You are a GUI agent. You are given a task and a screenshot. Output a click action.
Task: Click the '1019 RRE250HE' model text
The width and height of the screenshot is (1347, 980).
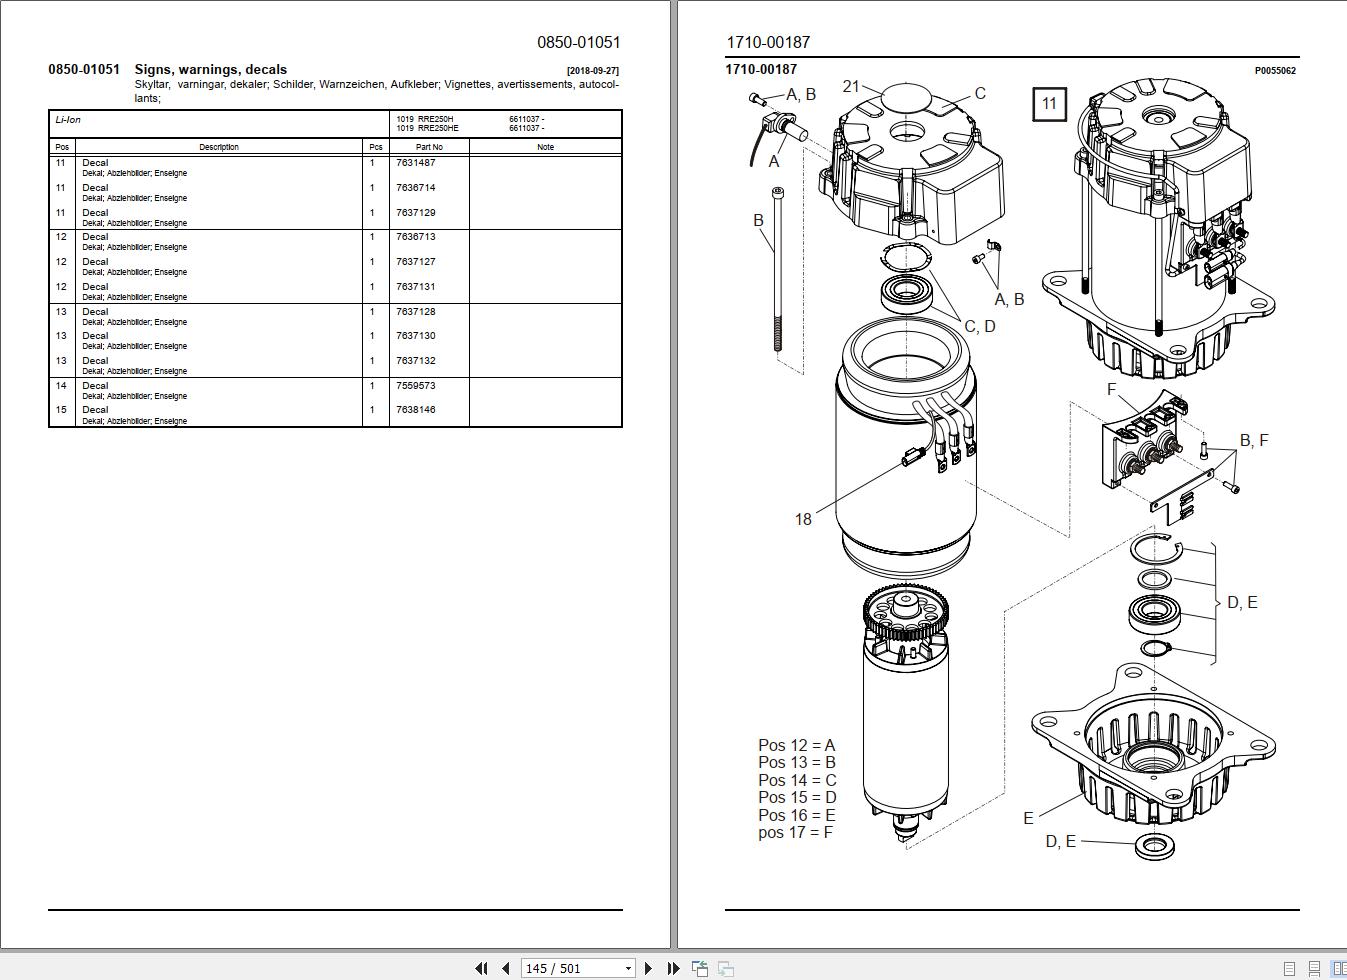pos(428,129)
